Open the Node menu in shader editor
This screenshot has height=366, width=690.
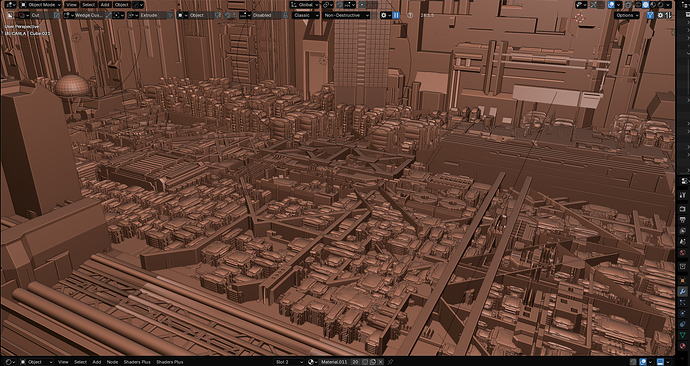coord(112,362)
